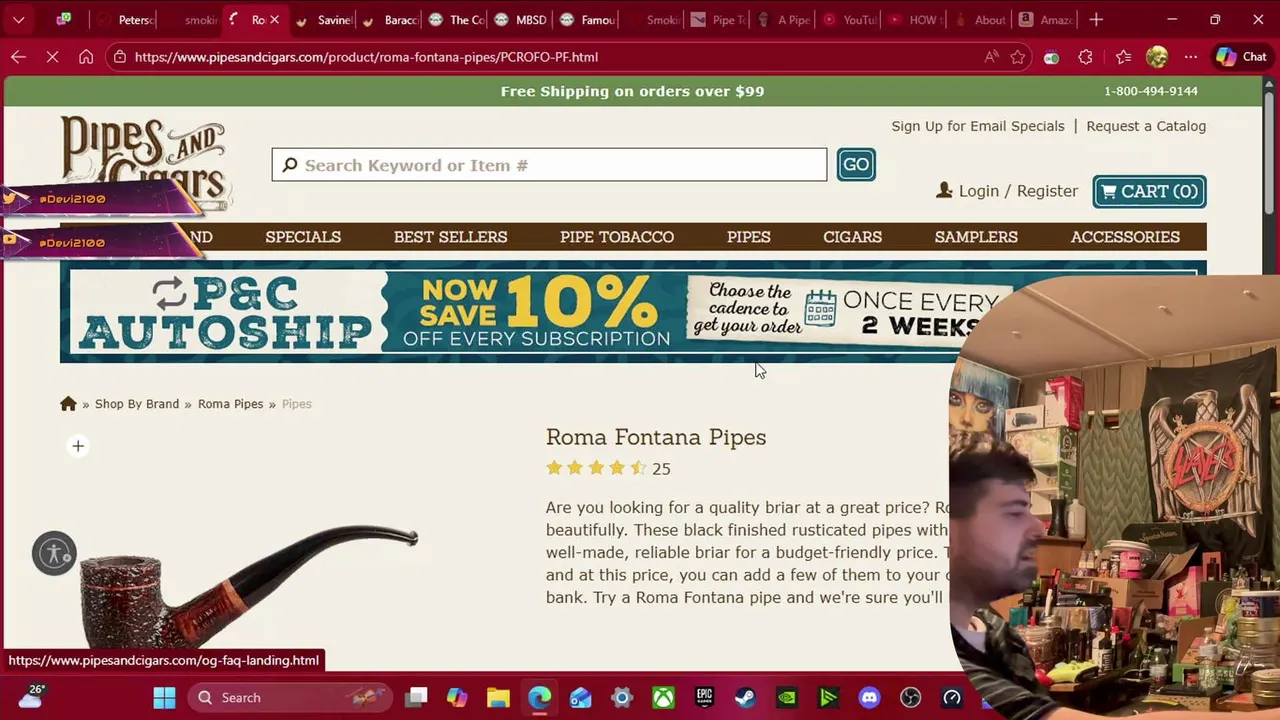1280x720 pixels.
Task: Click Shop By Brand breadcrumb
Action: tap(137, 404)
